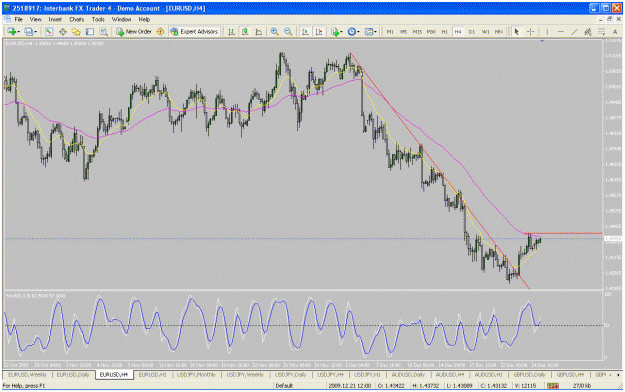Click the Indicators list toolbar icon
This screenshot has width=625, height=392.
click(x=335, y=32)
